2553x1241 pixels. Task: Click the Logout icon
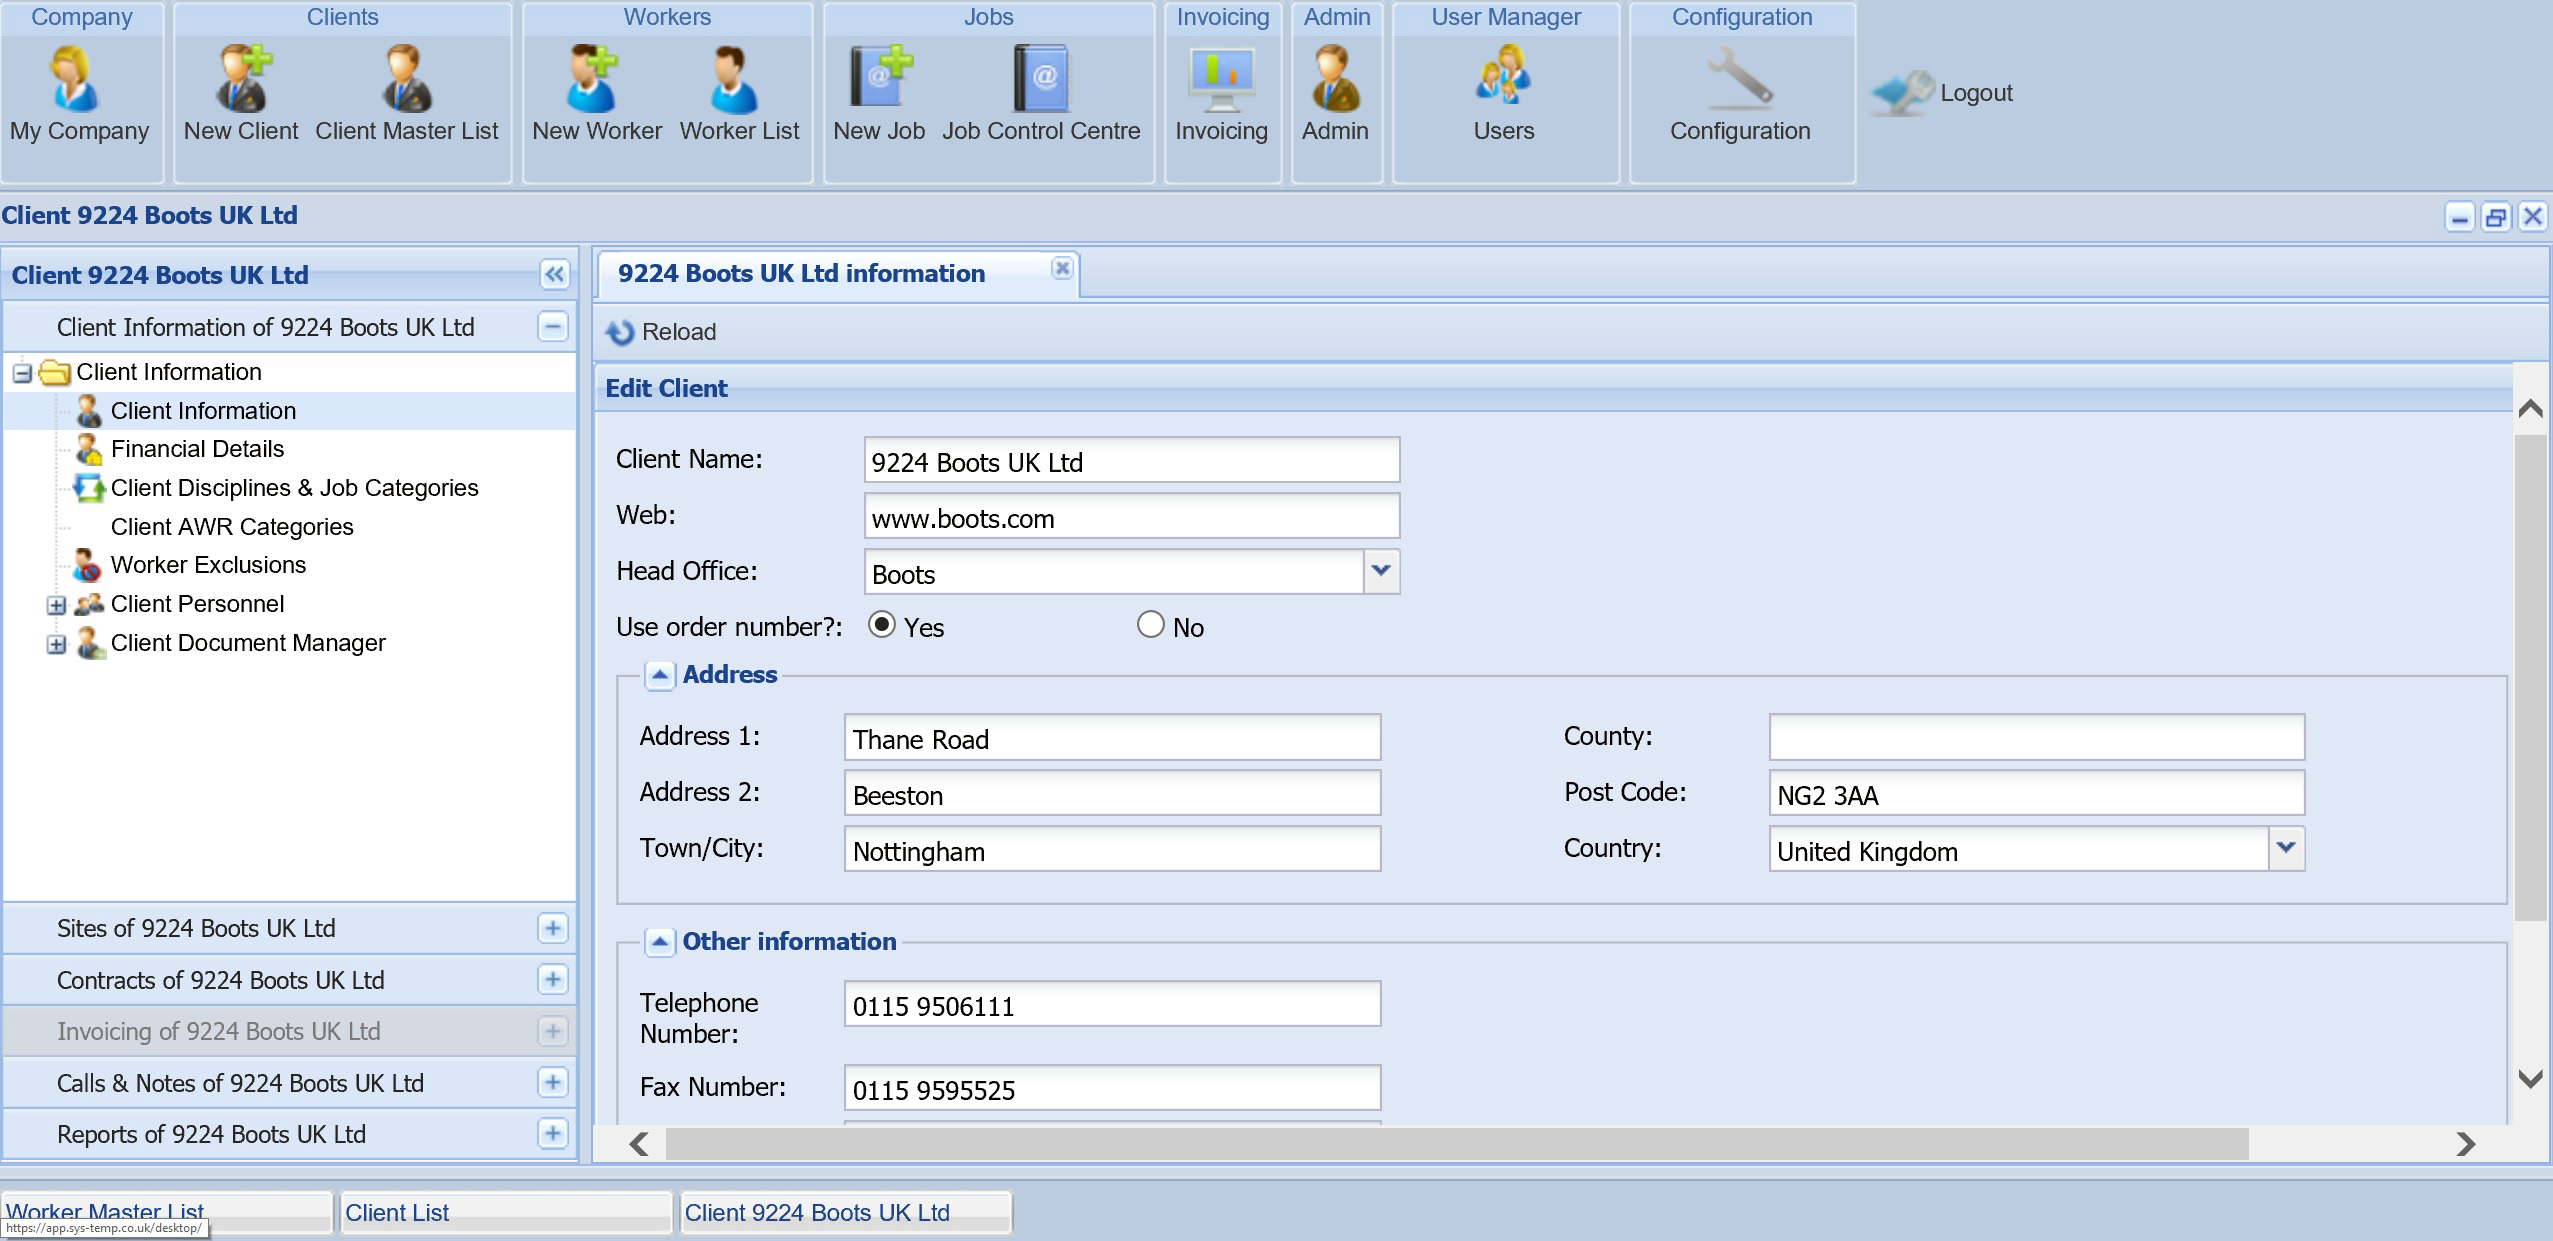tap(1902, 93)
